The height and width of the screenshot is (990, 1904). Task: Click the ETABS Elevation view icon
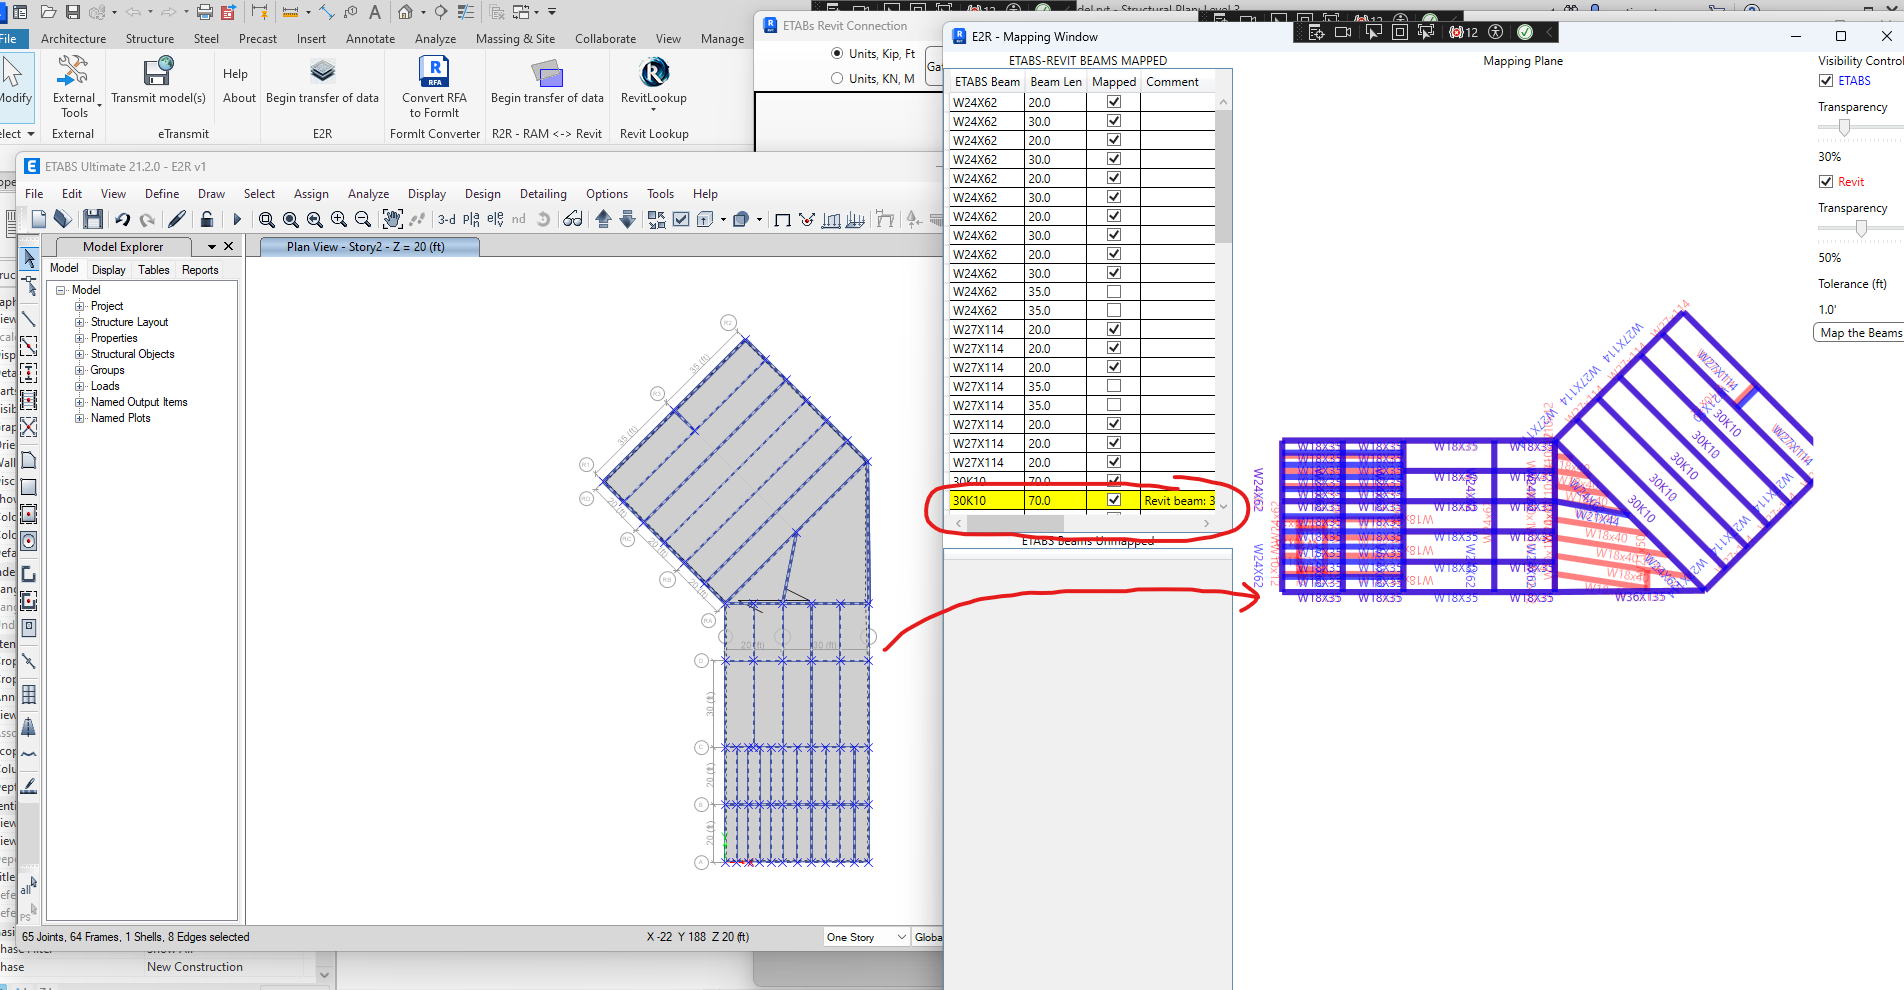coord(495,219)
